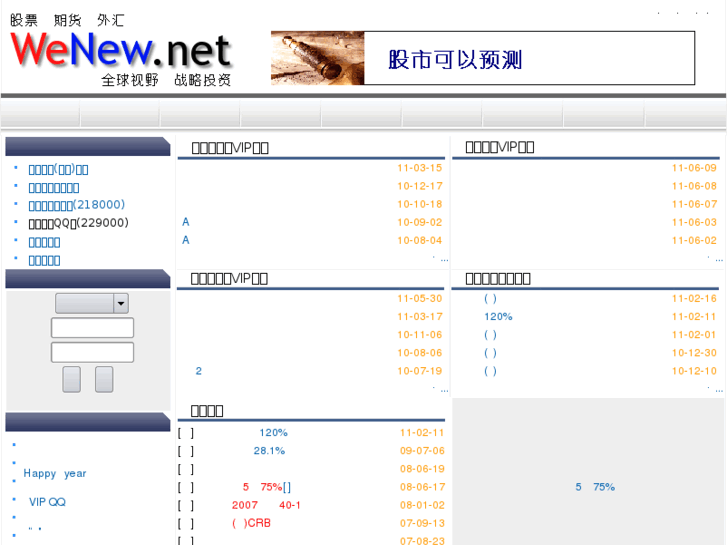This screenshot has height=545, width=727.
Task: Click the 全球视野 战略投资 slogan text
Action: point(166,80)
